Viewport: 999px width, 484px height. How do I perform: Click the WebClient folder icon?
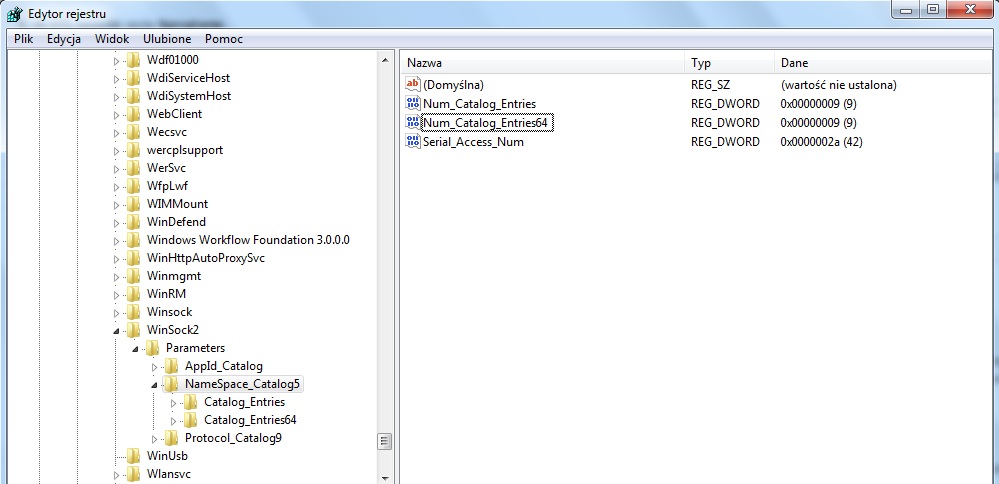133,115
